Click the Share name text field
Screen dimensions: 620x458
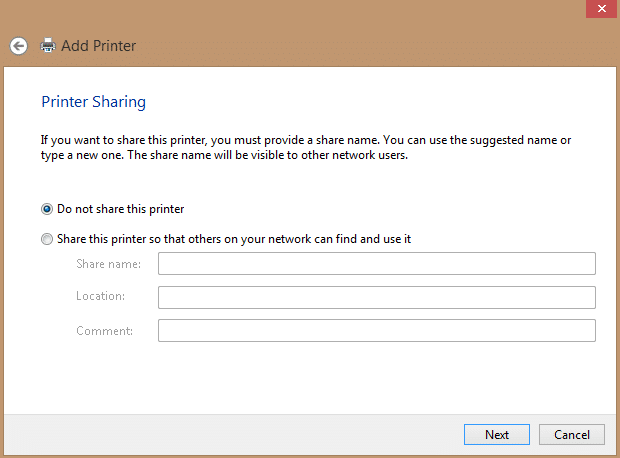pyautogui.click(x=376, y=263)
